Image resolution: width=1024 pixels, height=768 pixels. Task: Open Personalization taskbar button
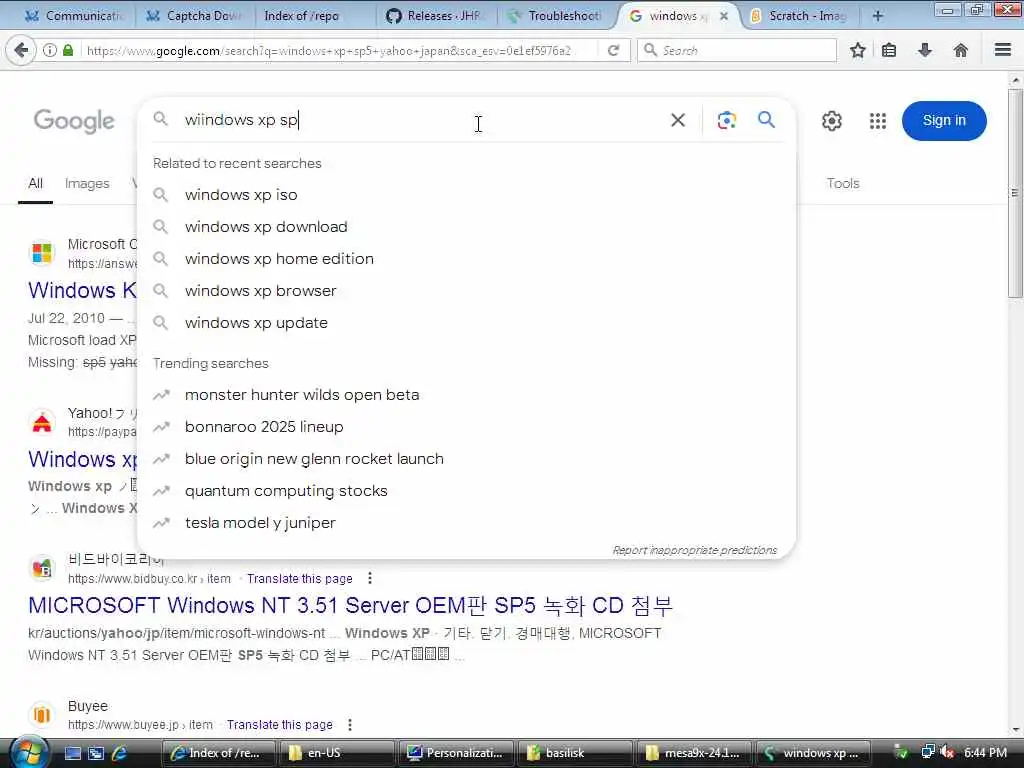coord(455,753)
